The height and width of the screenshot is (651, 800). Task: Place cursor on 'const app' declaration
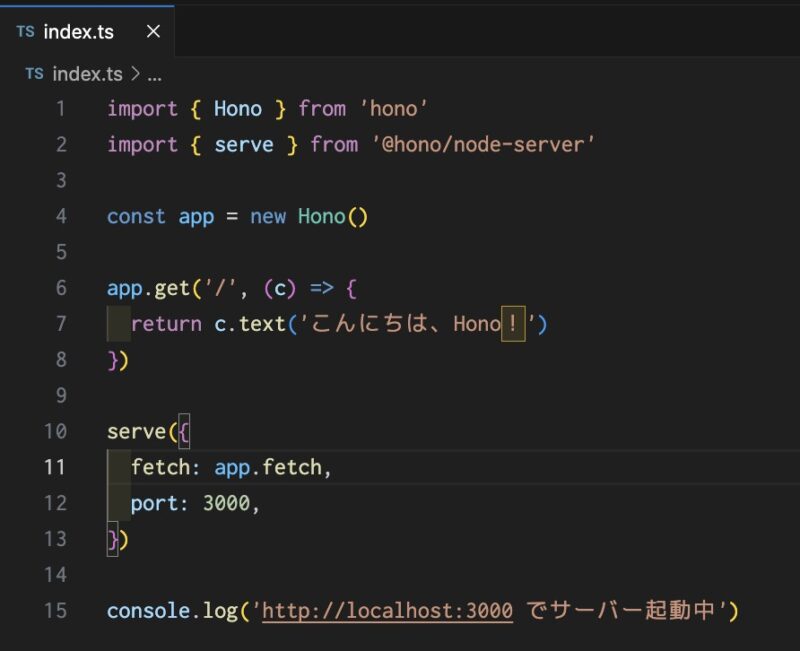[160, 216]
